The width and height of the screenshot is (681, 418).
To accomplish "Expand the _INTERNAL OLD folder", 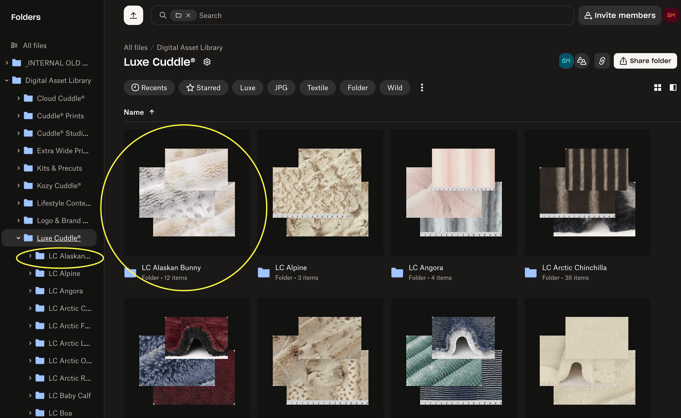I will pos(7,63).
